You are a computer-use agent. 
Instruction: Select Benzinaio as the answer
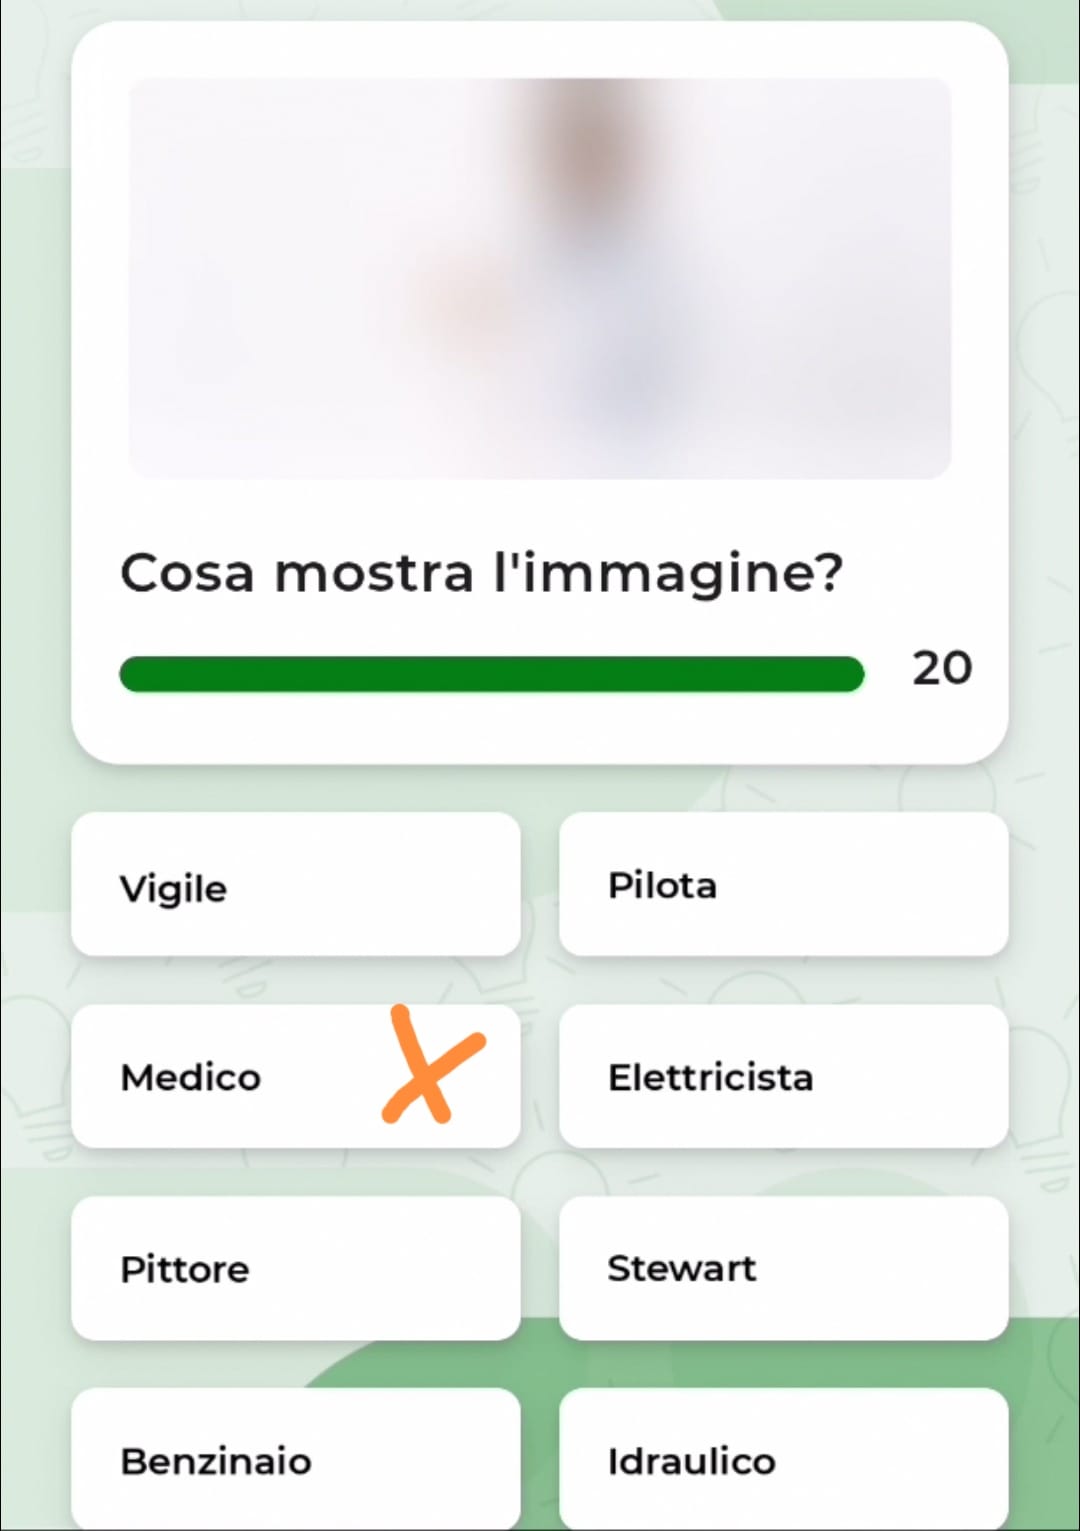(296, 1459)
